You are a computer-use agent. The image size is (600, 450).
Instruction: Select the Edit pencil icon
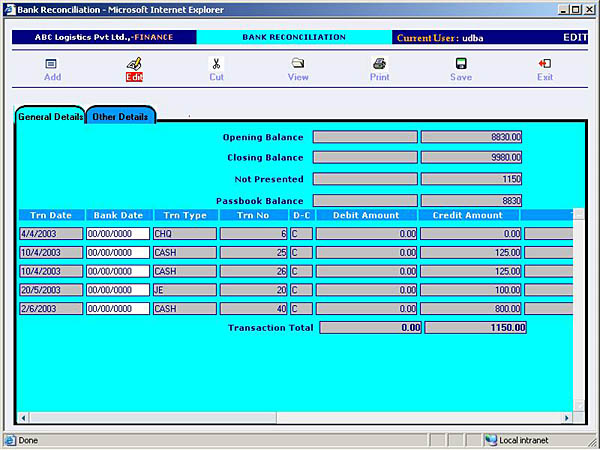[134, 64]
